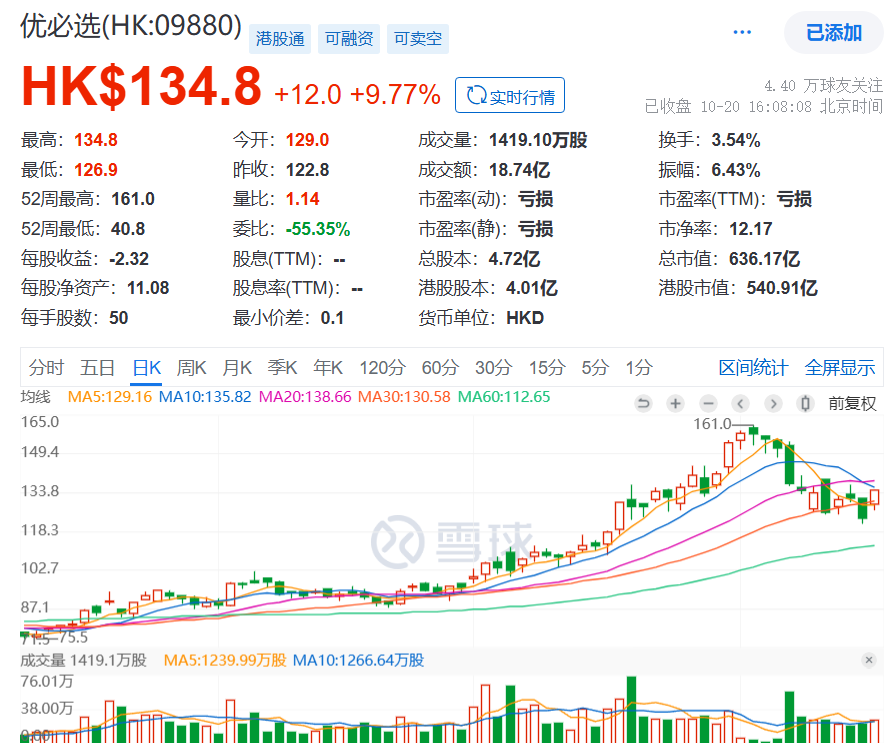893x743 pixels.
Task: Move chart left with the left chevron
Action: (x=740, y=404)
